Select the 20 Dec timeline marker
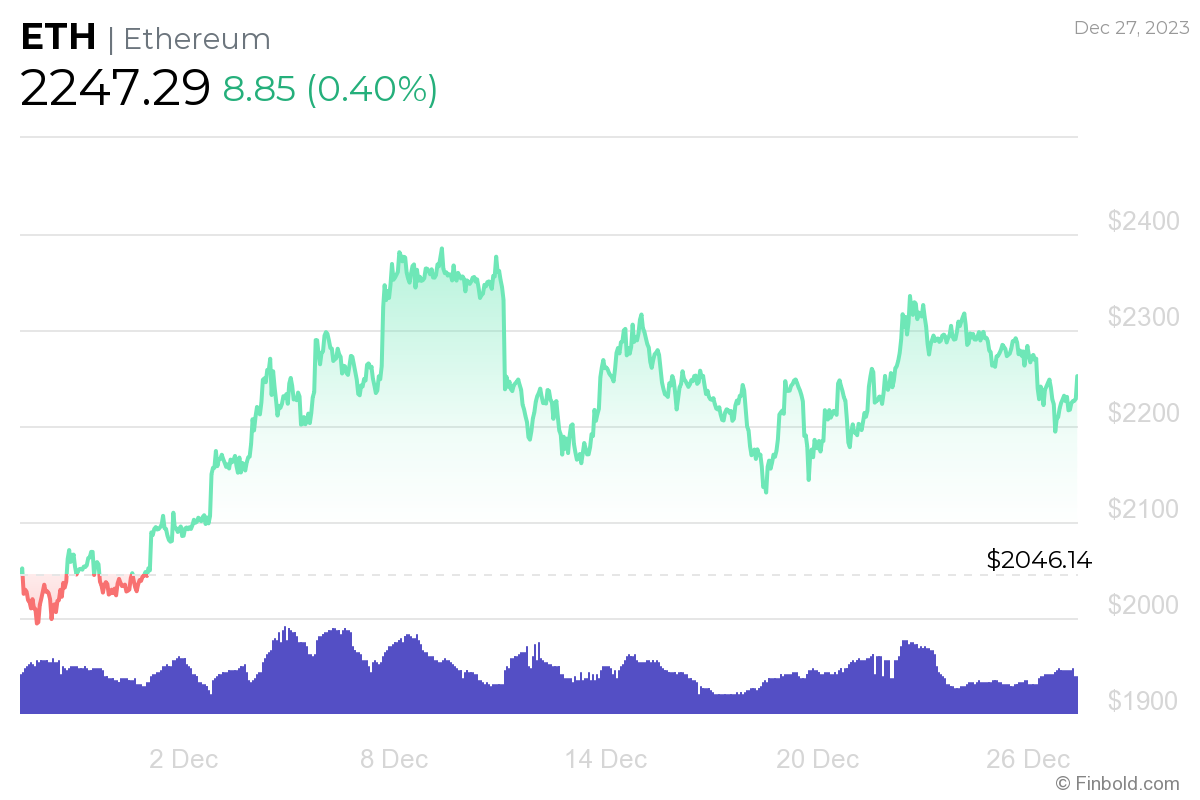This screenshot has width=1200, height=800. [x=817, y=759]
